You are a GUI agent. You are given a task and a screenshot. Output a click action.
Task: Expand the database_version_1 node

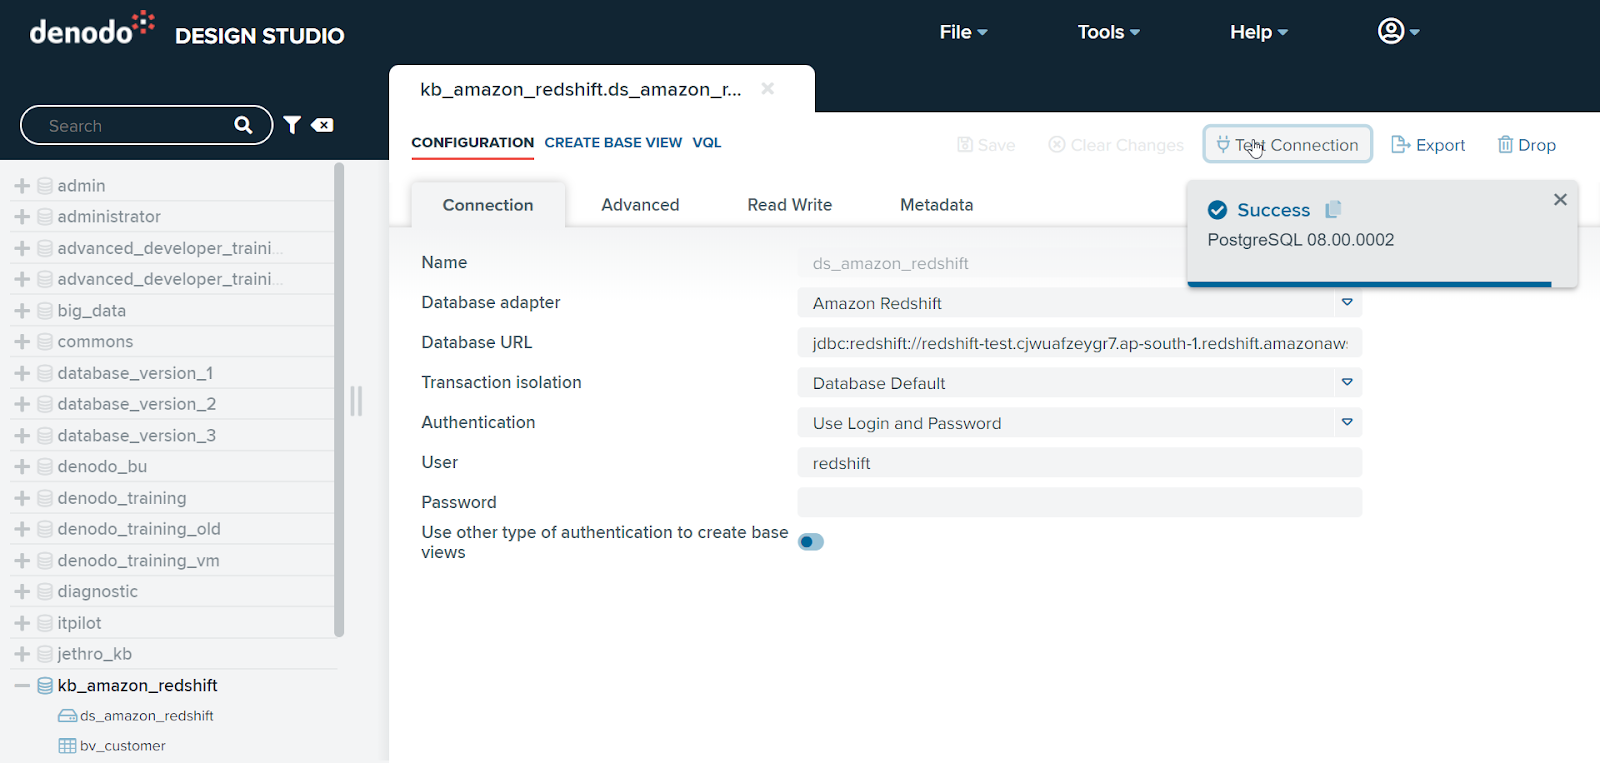(x=22, y=373)
